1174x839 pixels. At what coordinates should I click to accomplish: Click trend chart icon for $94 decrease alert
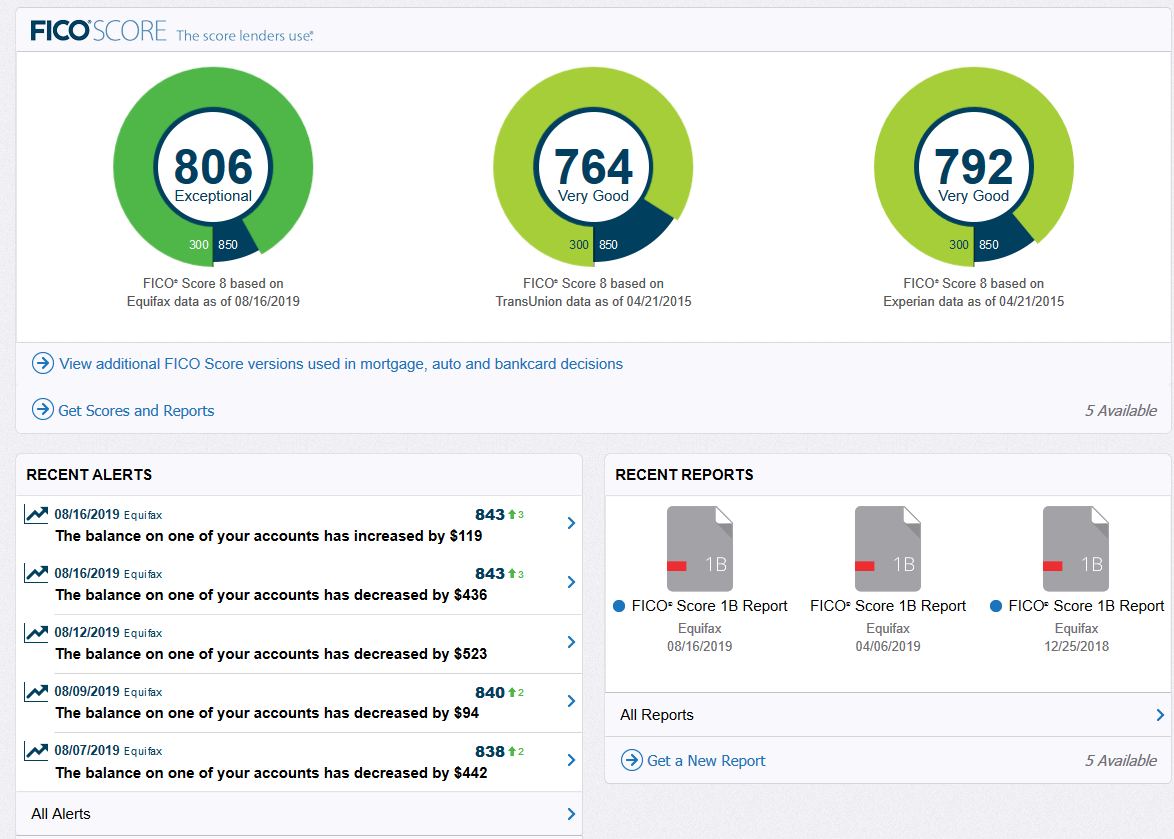(36, 692)
